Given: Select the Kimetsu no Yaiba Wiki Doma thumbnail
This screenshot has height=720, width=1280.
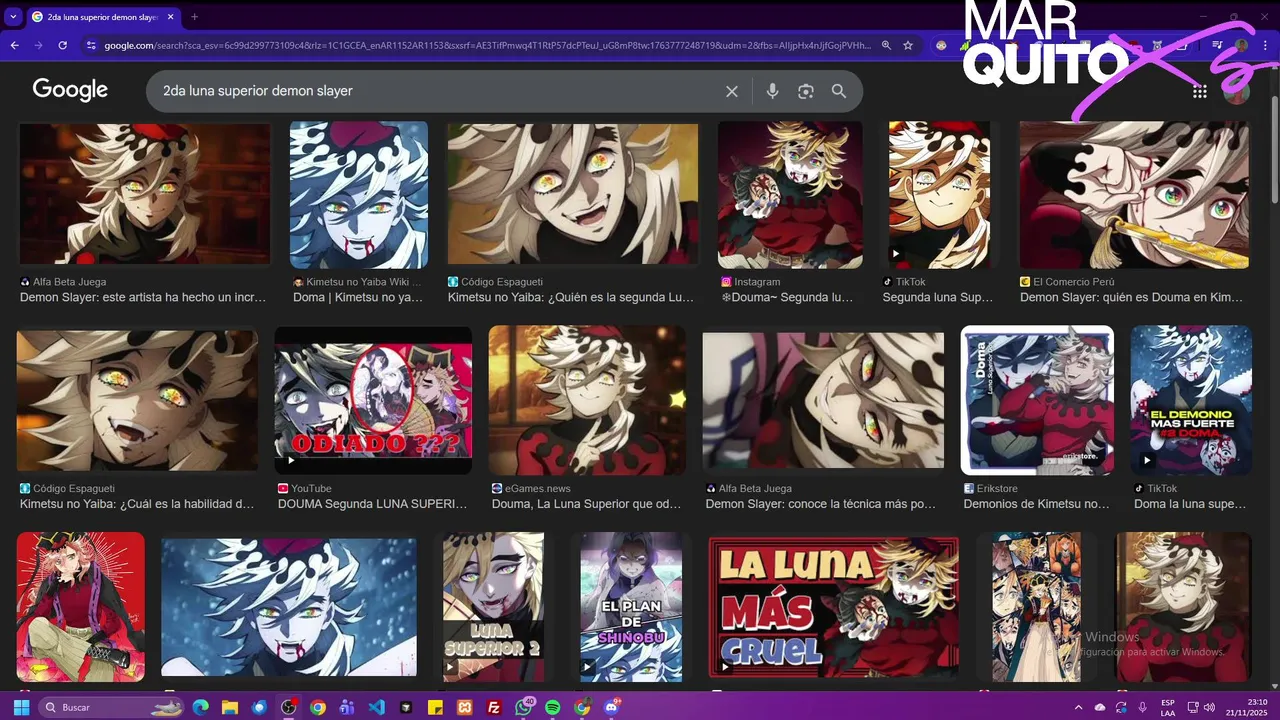Looking at the screenshot, I should tap(359, 196).
